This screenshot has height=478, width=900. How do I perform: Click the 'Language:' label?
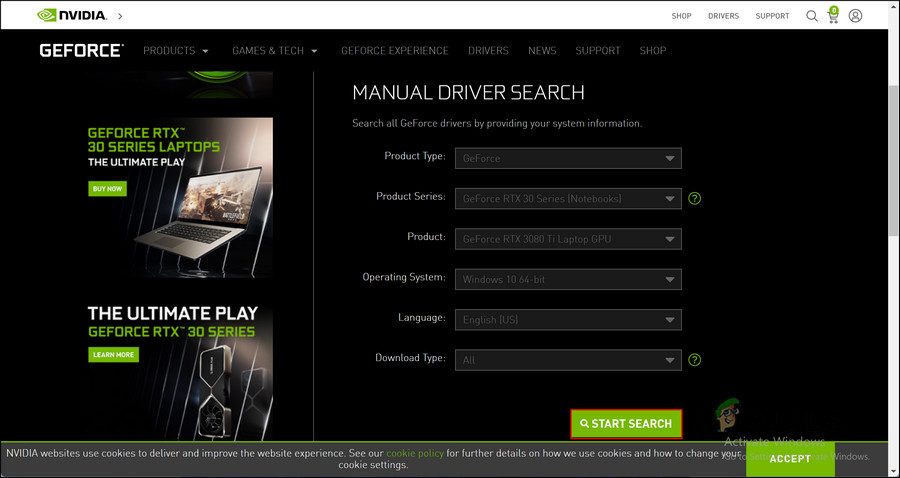(x=422, y=317)
